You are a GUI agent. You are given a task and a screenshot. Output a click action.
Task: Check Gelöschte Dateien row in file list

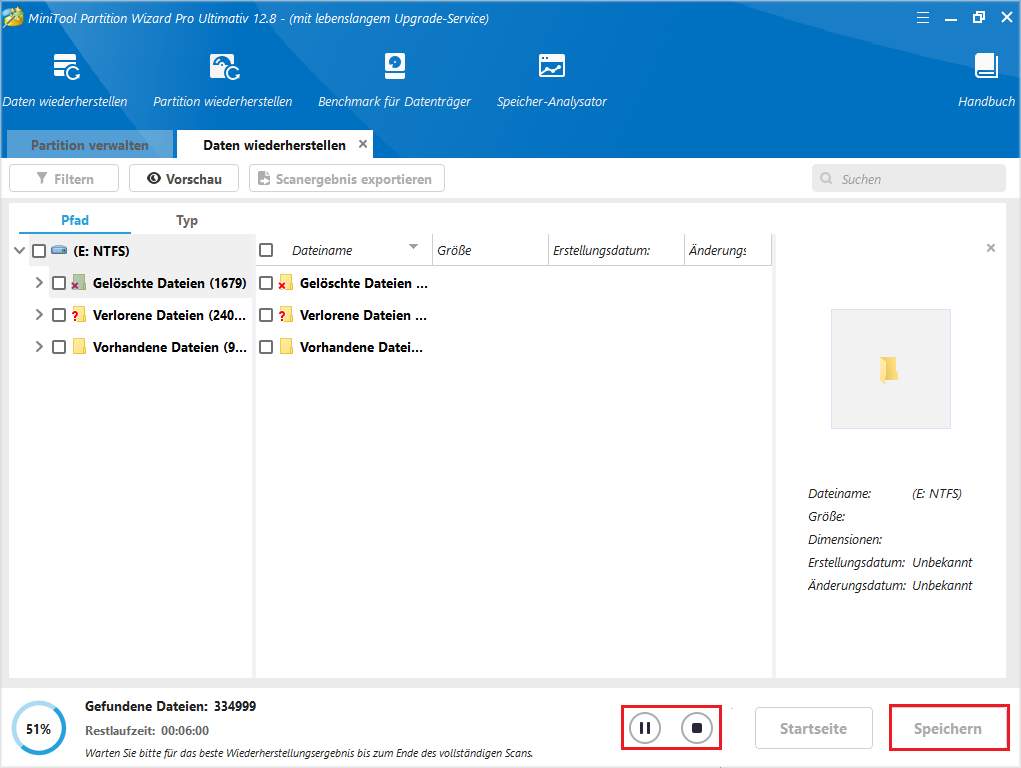(x=266, y=283)
